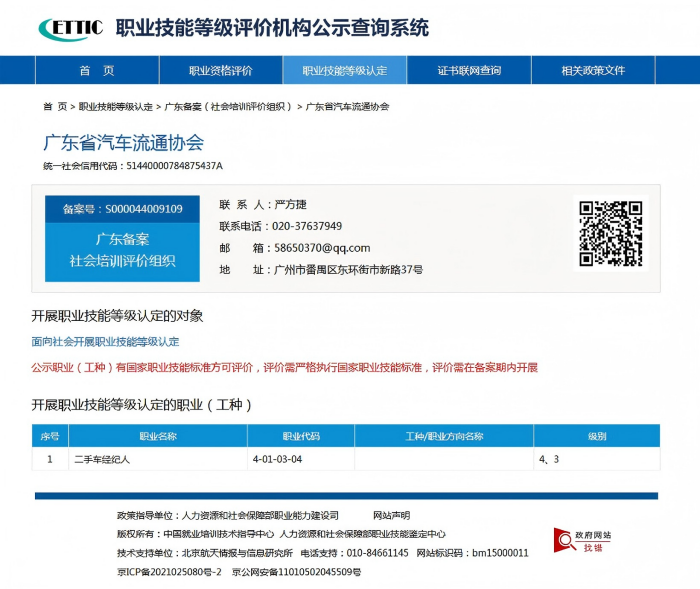
Task: Click the 京ICP备2021025080号-2 footer link
Action: (x=169, y=572)
